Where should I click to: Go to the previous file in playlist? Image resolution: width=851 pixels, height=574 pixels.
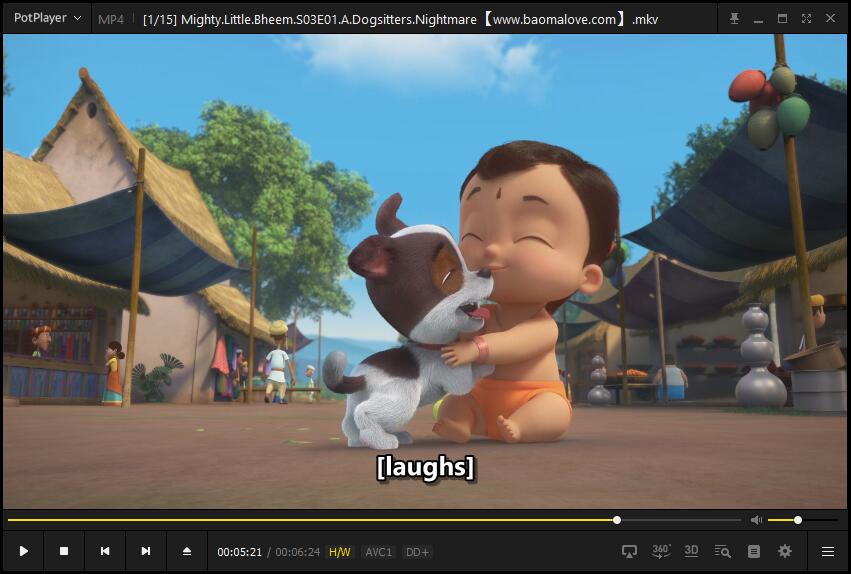[105, 551]
